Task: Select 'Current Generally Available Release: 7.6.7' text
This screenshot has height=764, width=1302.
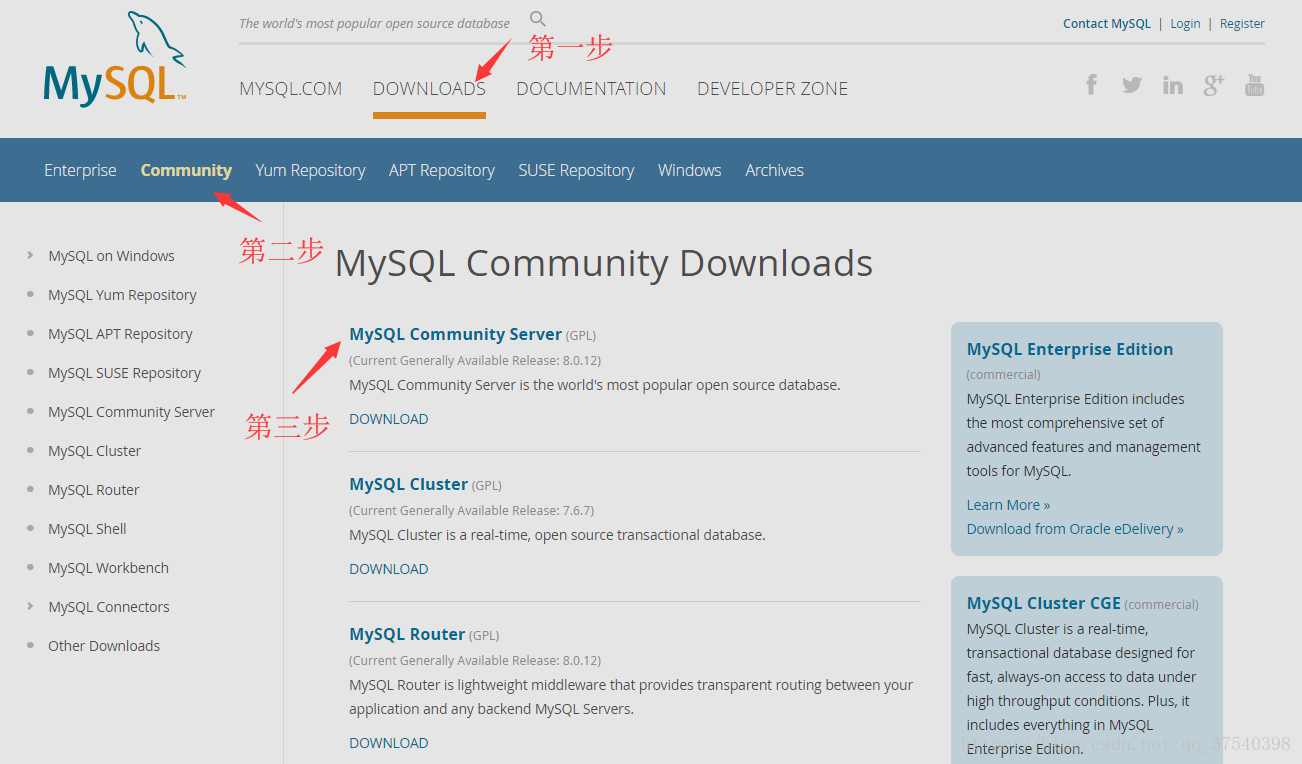Action: click(471, 510)
